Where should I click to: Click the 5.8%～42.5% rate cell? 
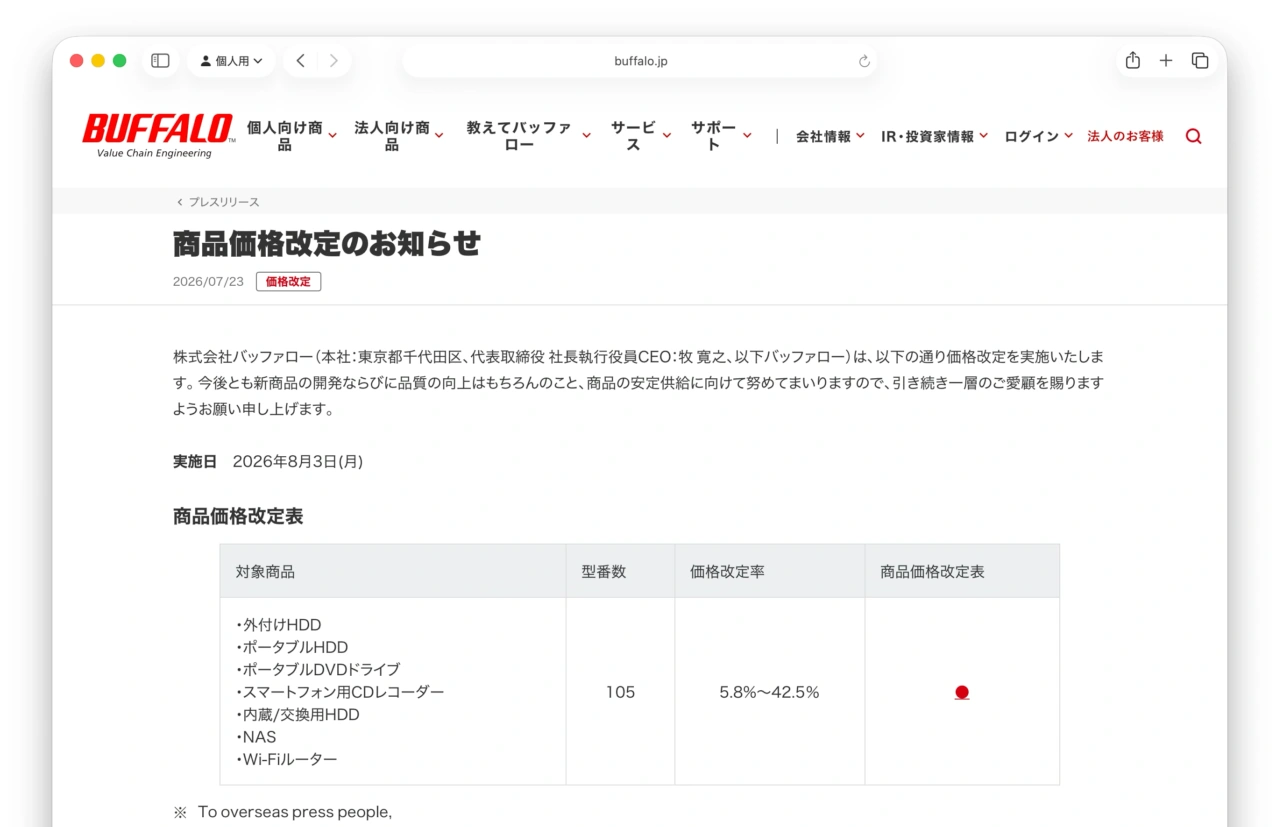click(769, 692)
